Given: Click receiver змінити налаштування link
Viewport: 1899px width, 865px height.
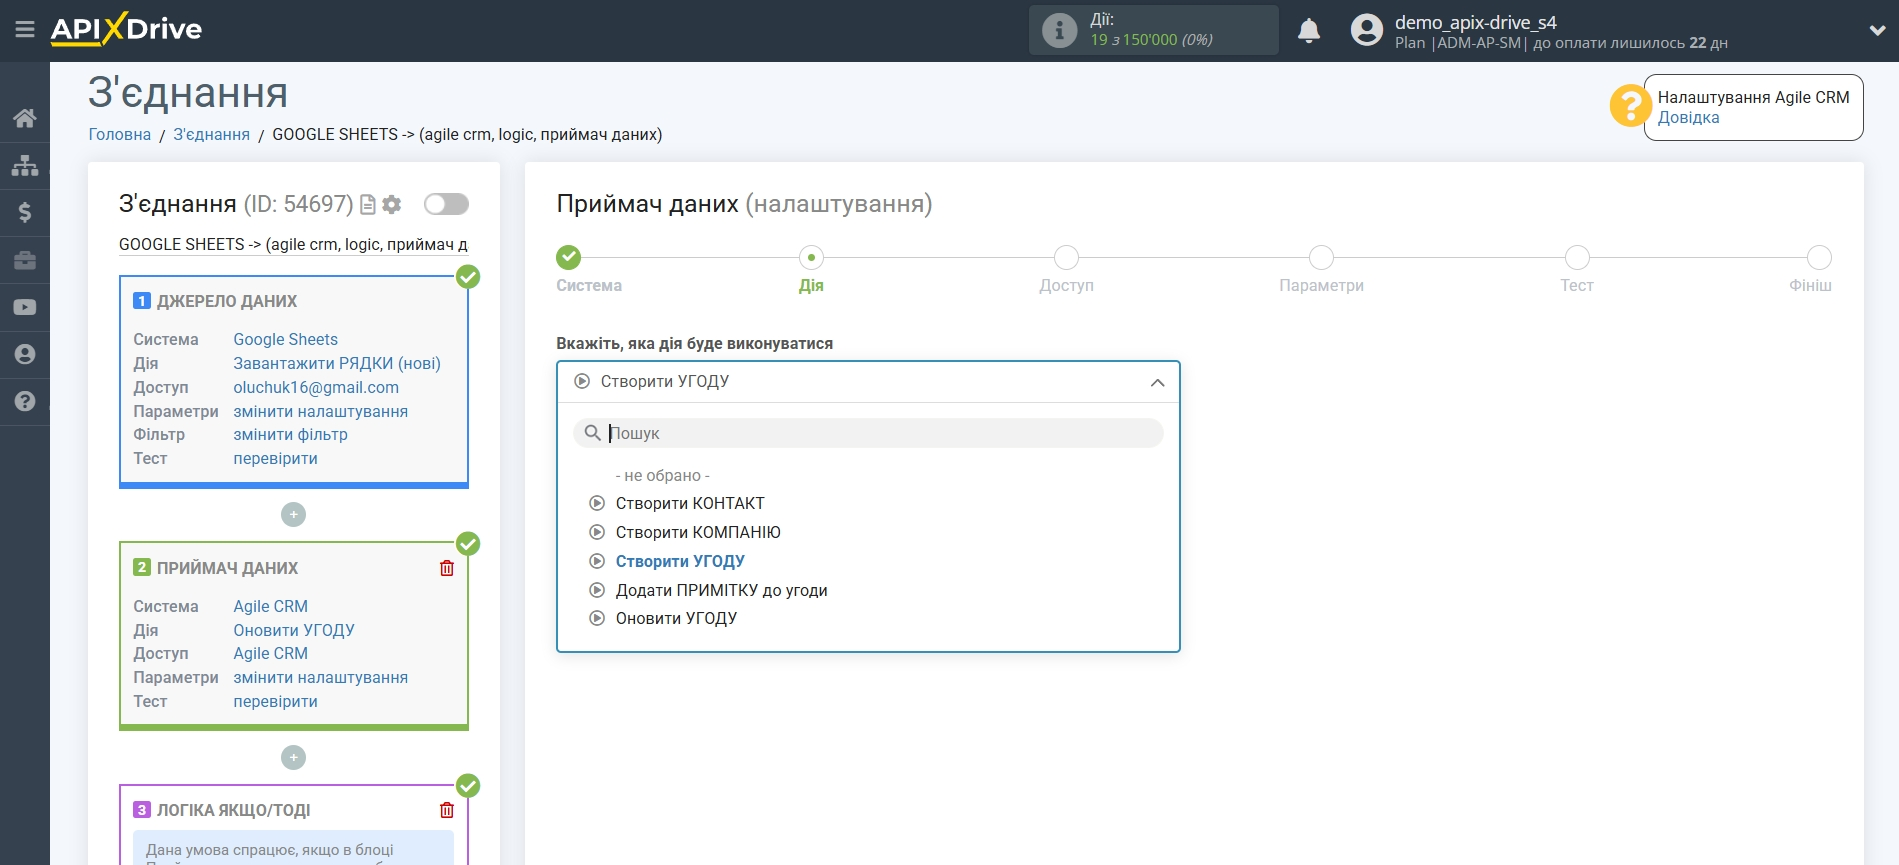Looking at the screenshot, I should click(x=320, y=678).
